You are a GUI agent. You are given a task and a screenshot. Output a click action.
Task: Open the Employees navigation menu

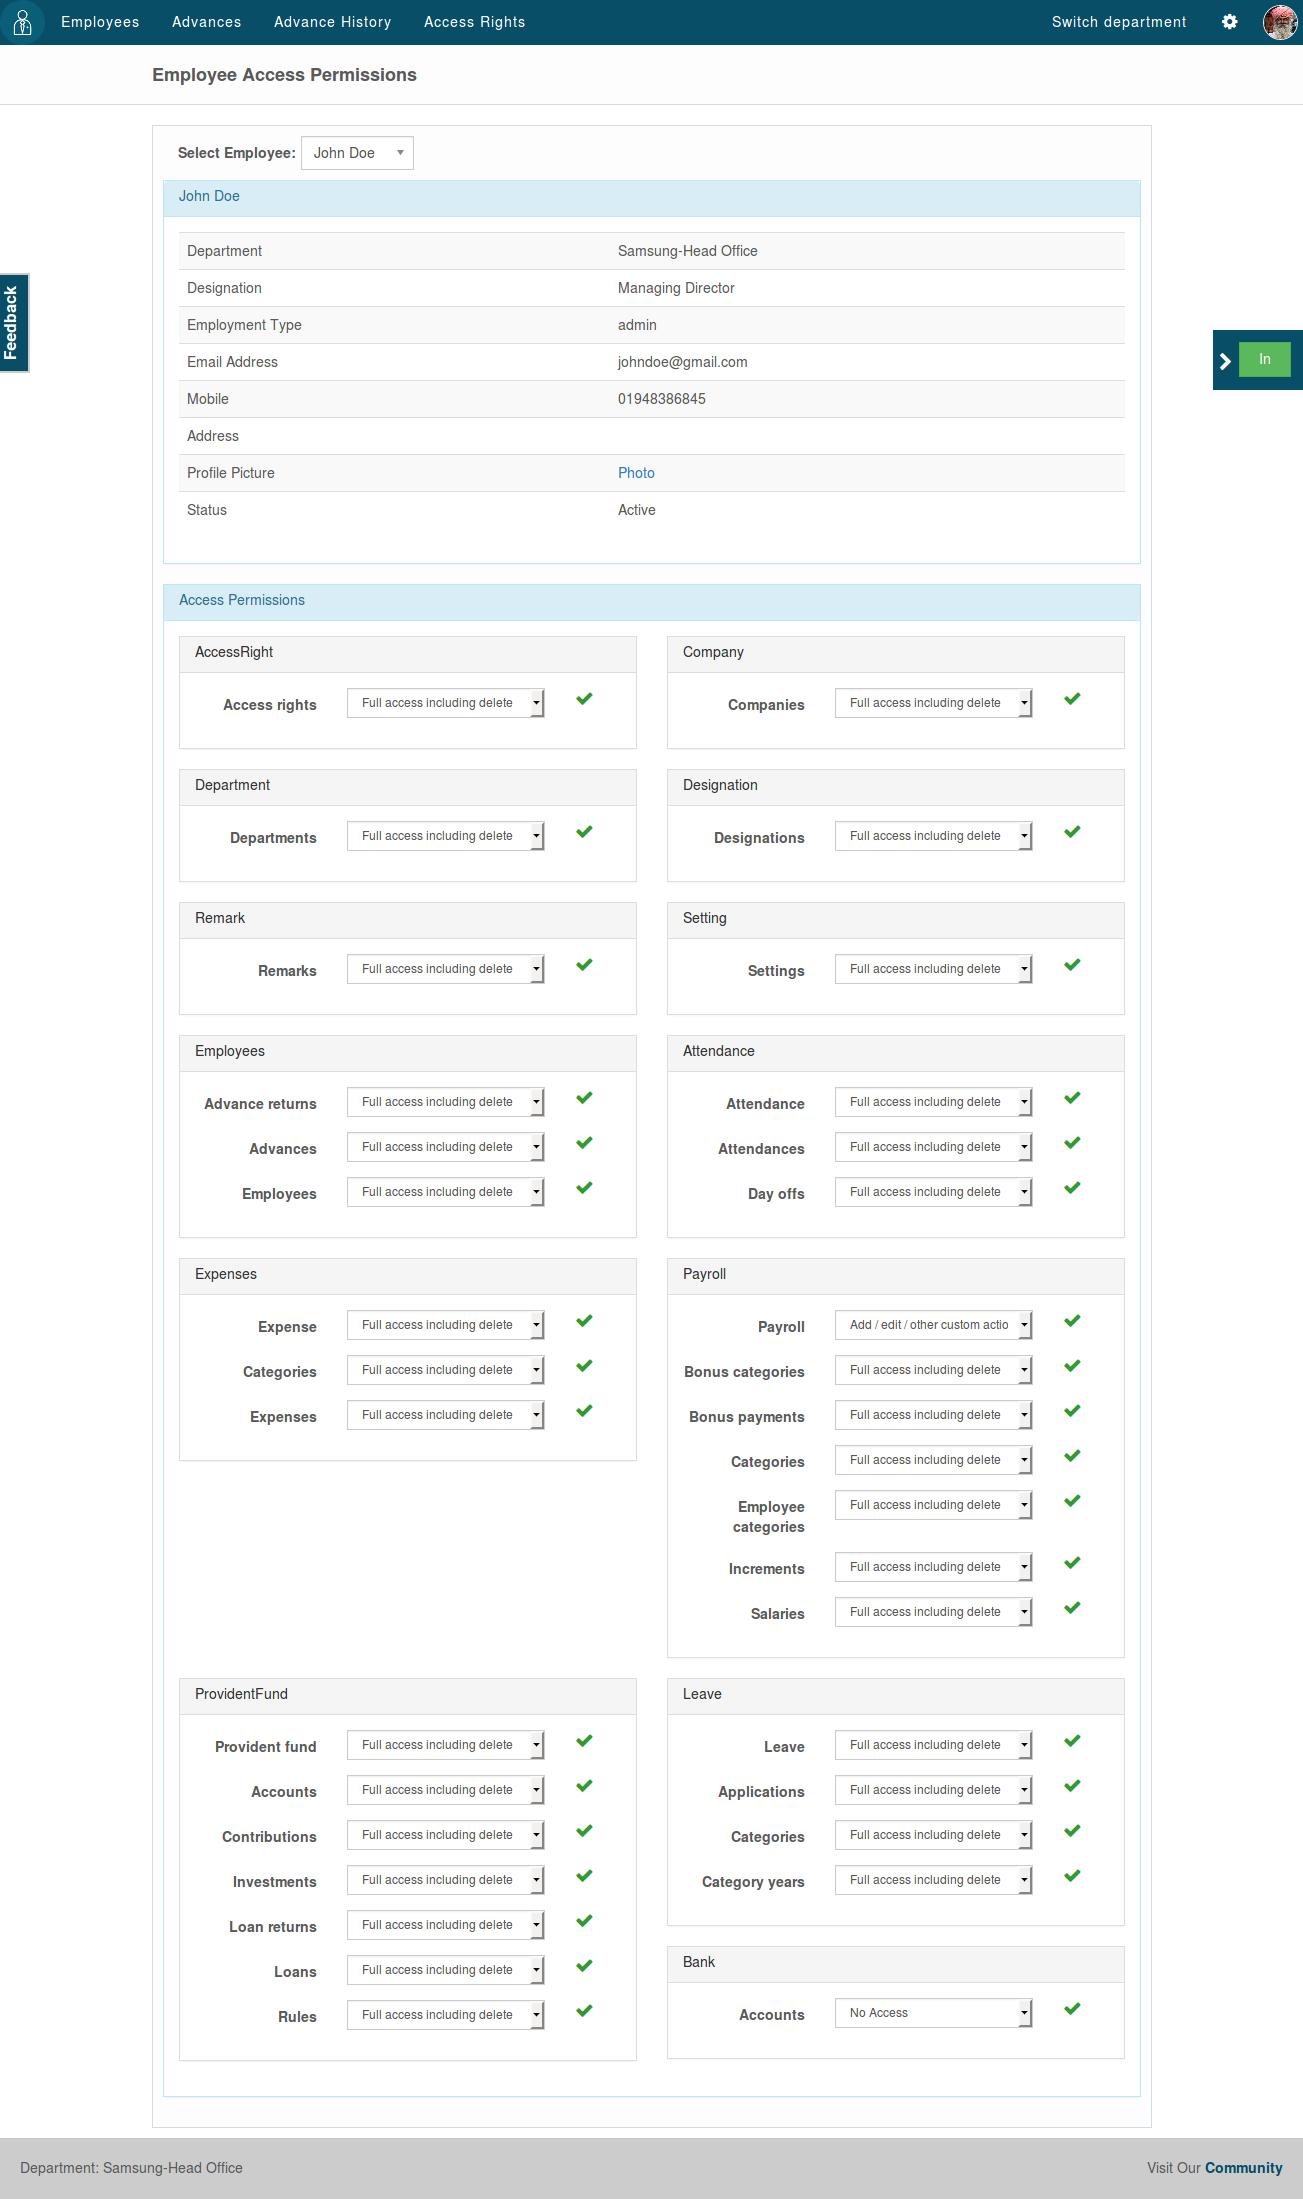click(x=100, y=22)
